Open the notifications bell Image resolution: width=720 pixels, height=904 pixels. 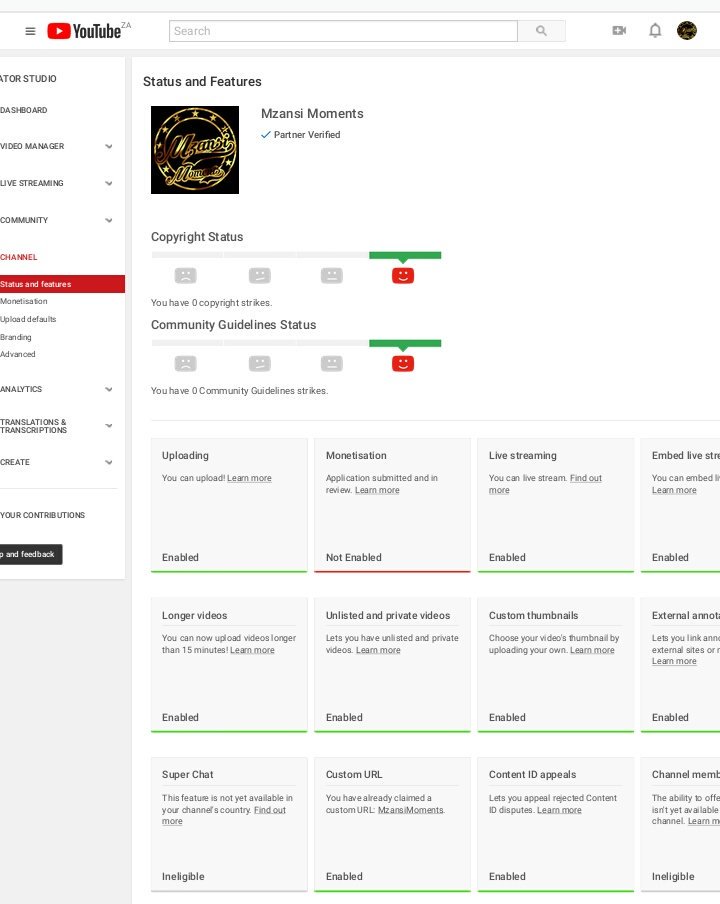[x=655, y=31]
